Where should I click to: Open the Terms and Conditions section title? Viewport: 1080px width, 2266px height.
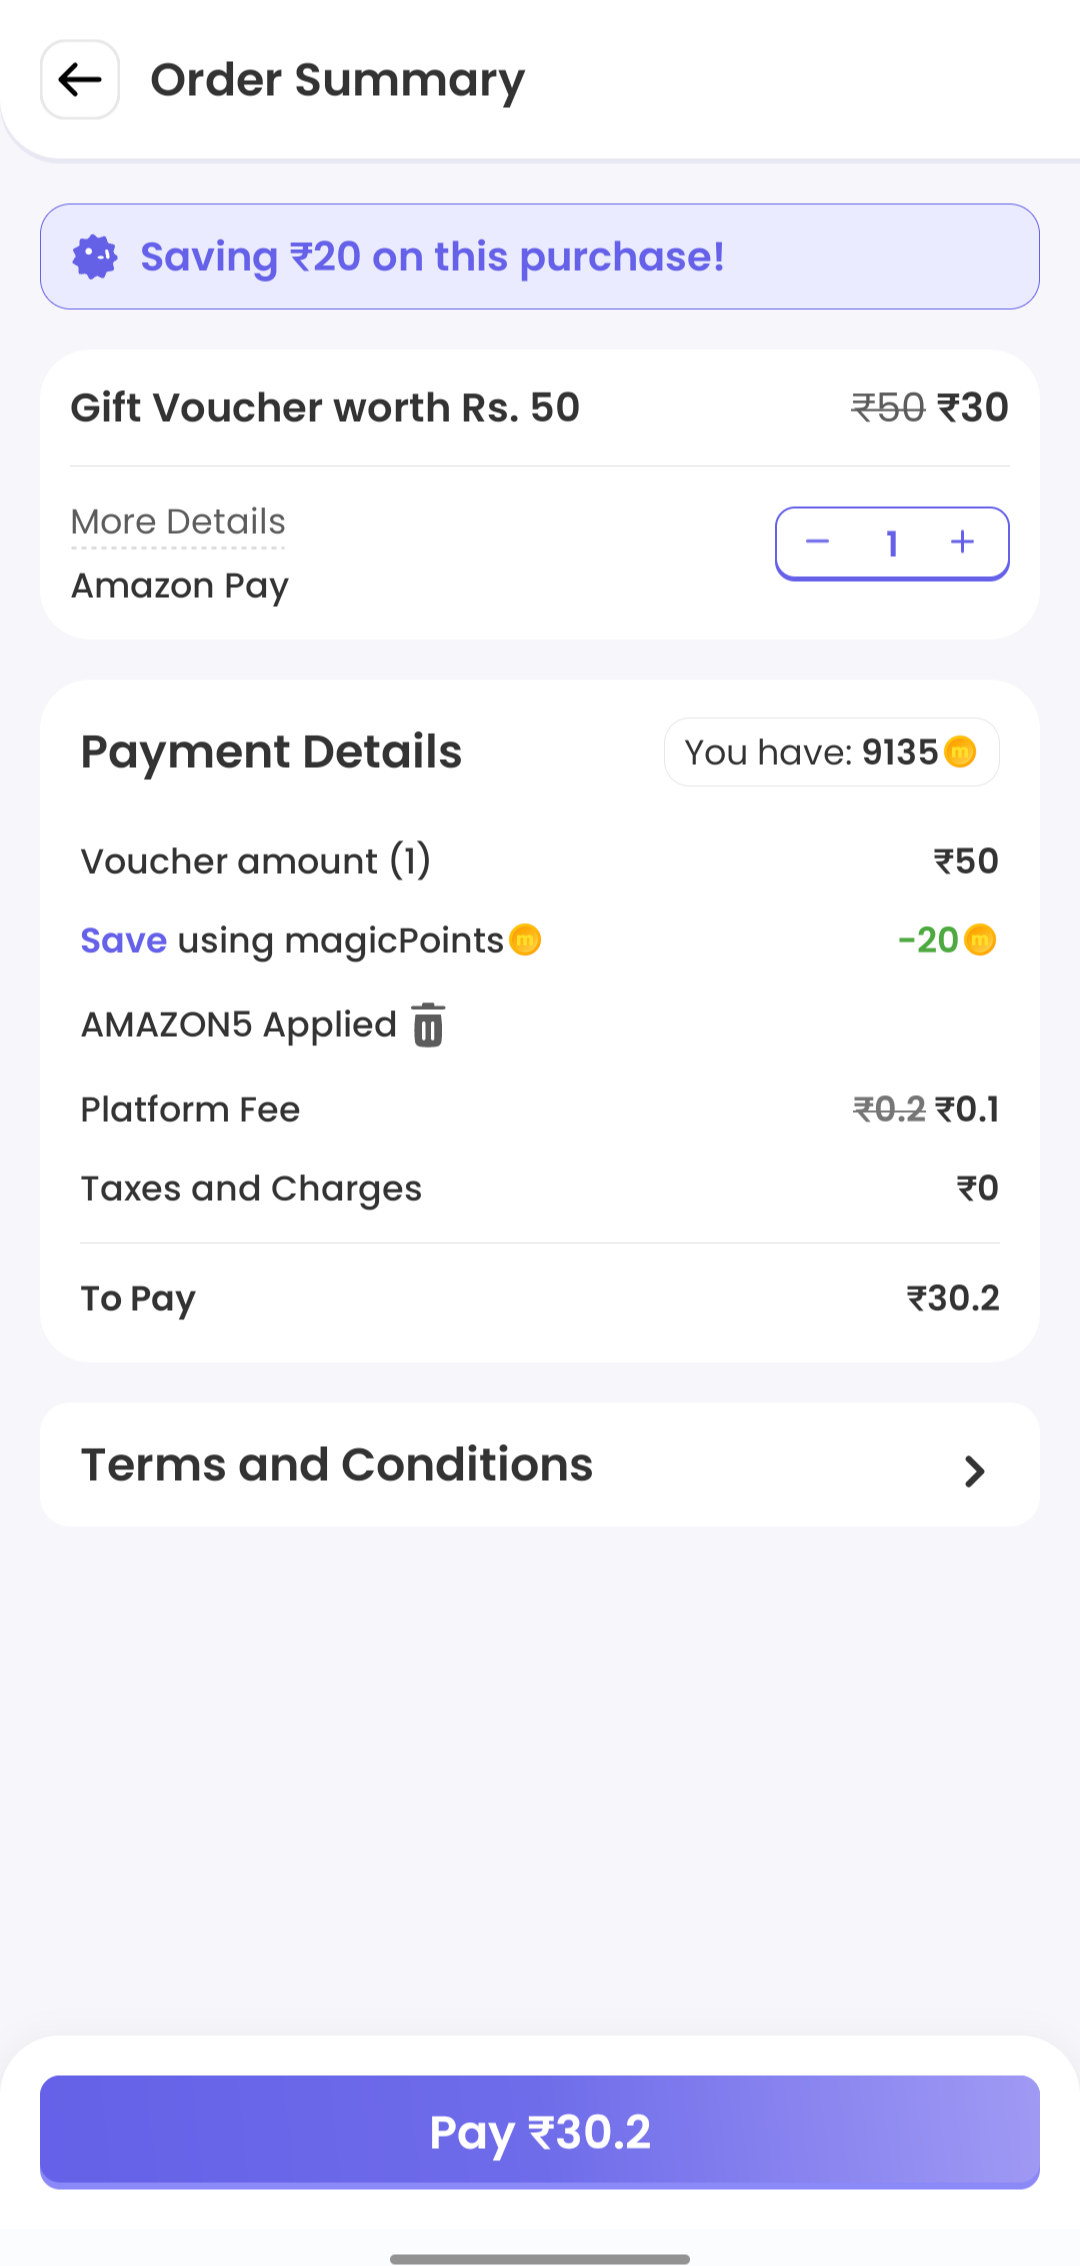click(x=337, y=1465)
